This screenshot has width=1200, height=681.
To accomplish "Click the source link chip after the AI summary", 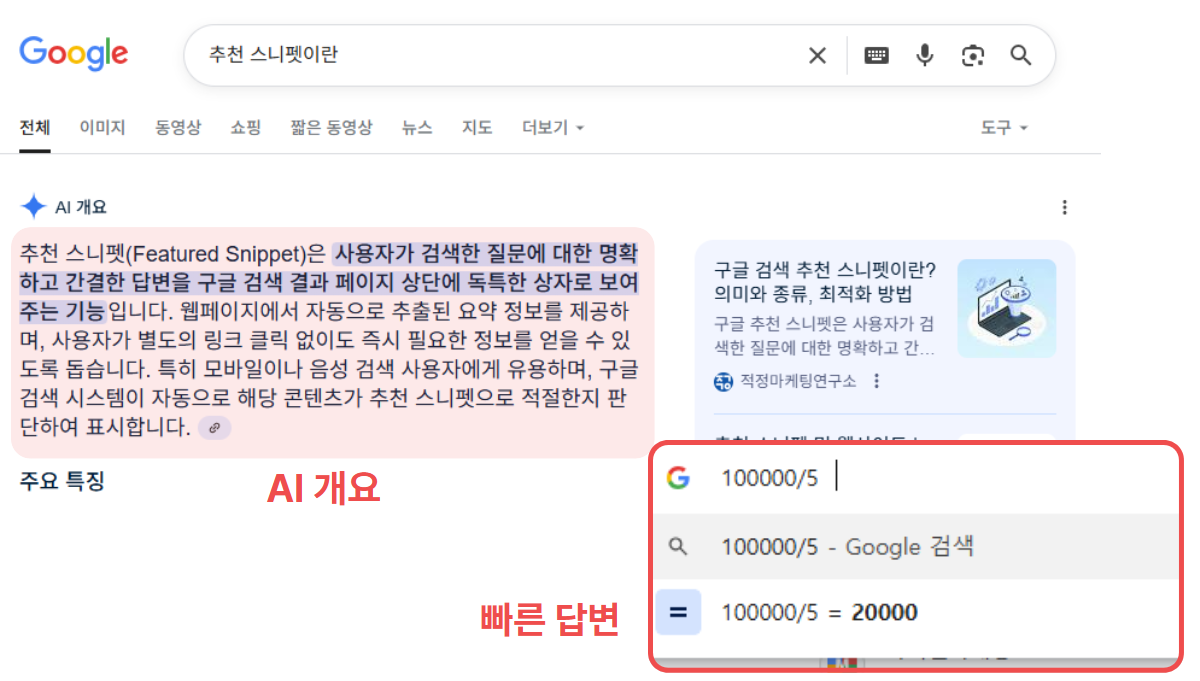I will pos(215,428).
